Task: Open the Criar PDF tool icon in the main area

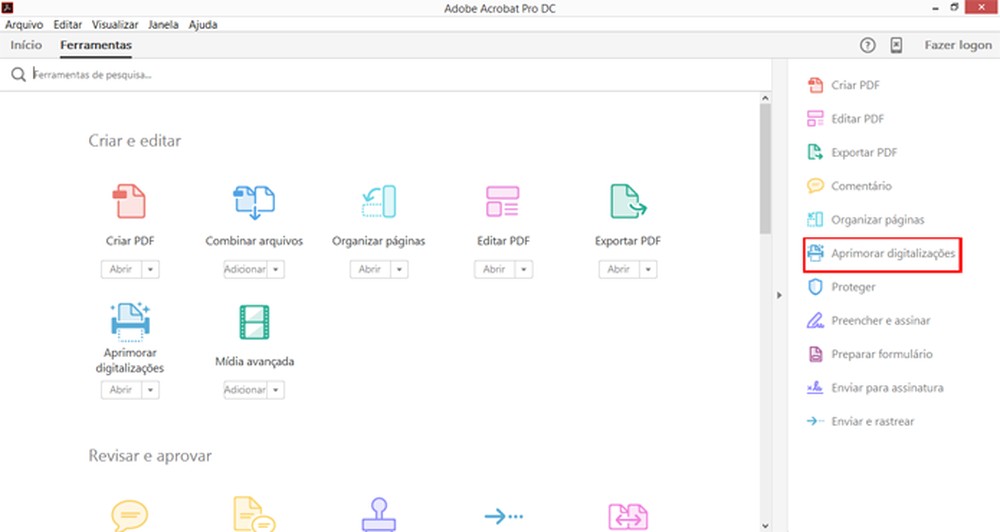Action: 129,202
